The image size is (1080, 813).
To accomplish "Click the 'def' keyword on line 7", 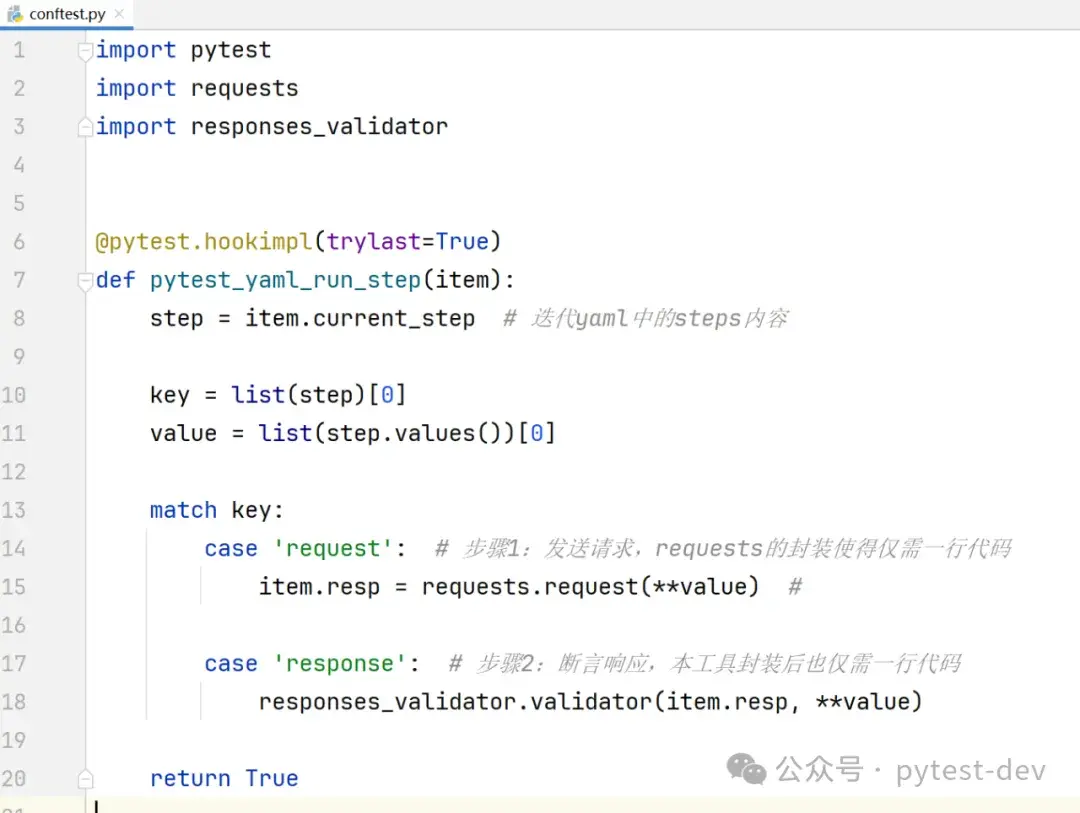I will coord(116,280).
